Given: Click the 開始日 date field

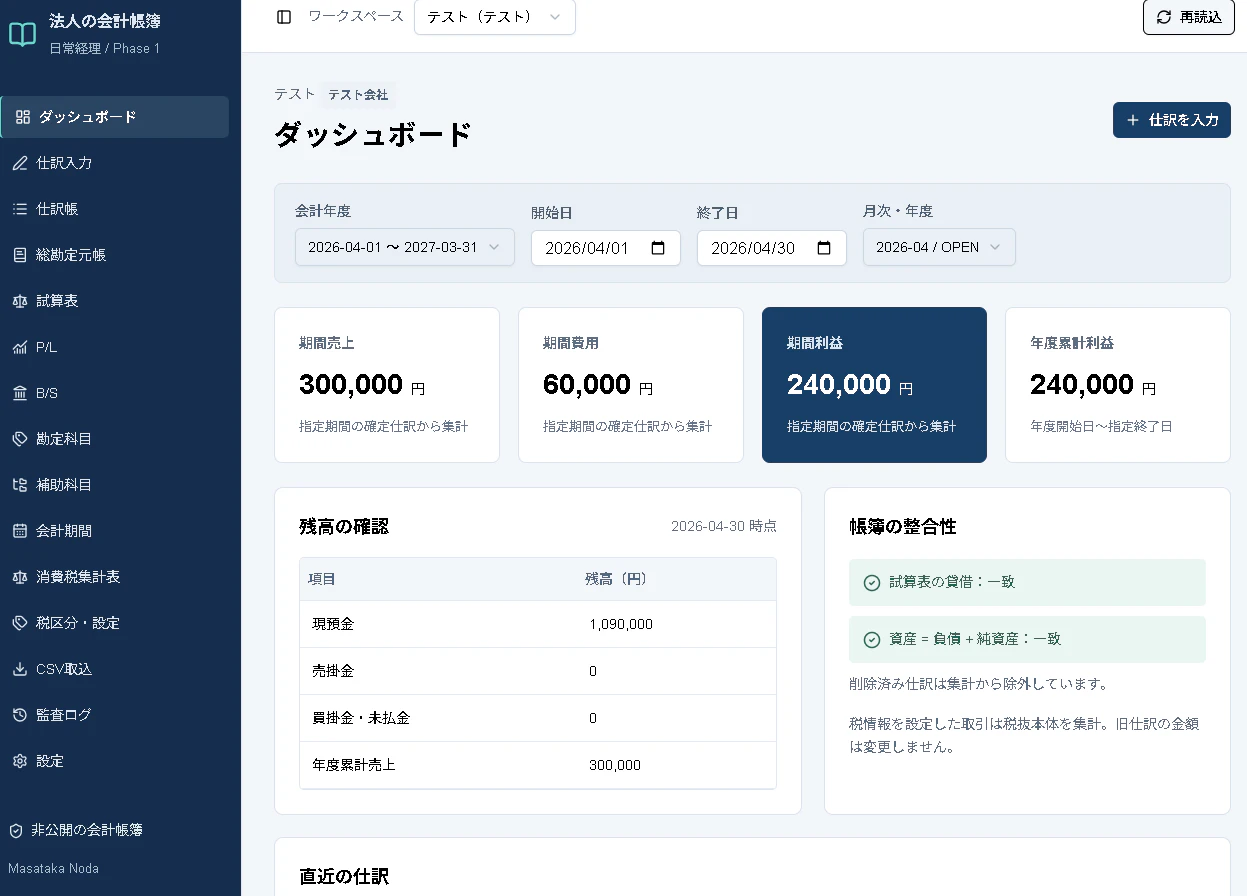Looking at the screenshot, I should [606, 248].
